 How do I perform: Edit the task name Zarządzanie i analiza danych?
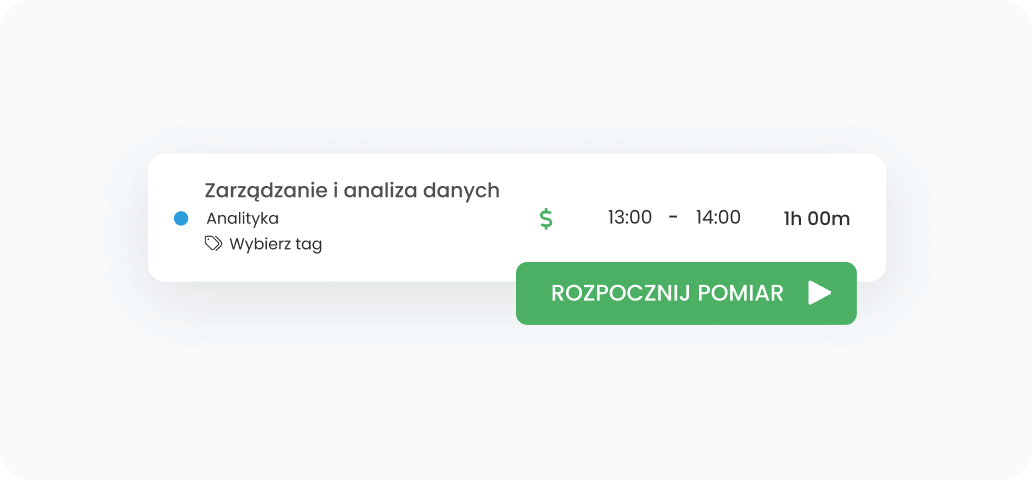click(351, 190)
